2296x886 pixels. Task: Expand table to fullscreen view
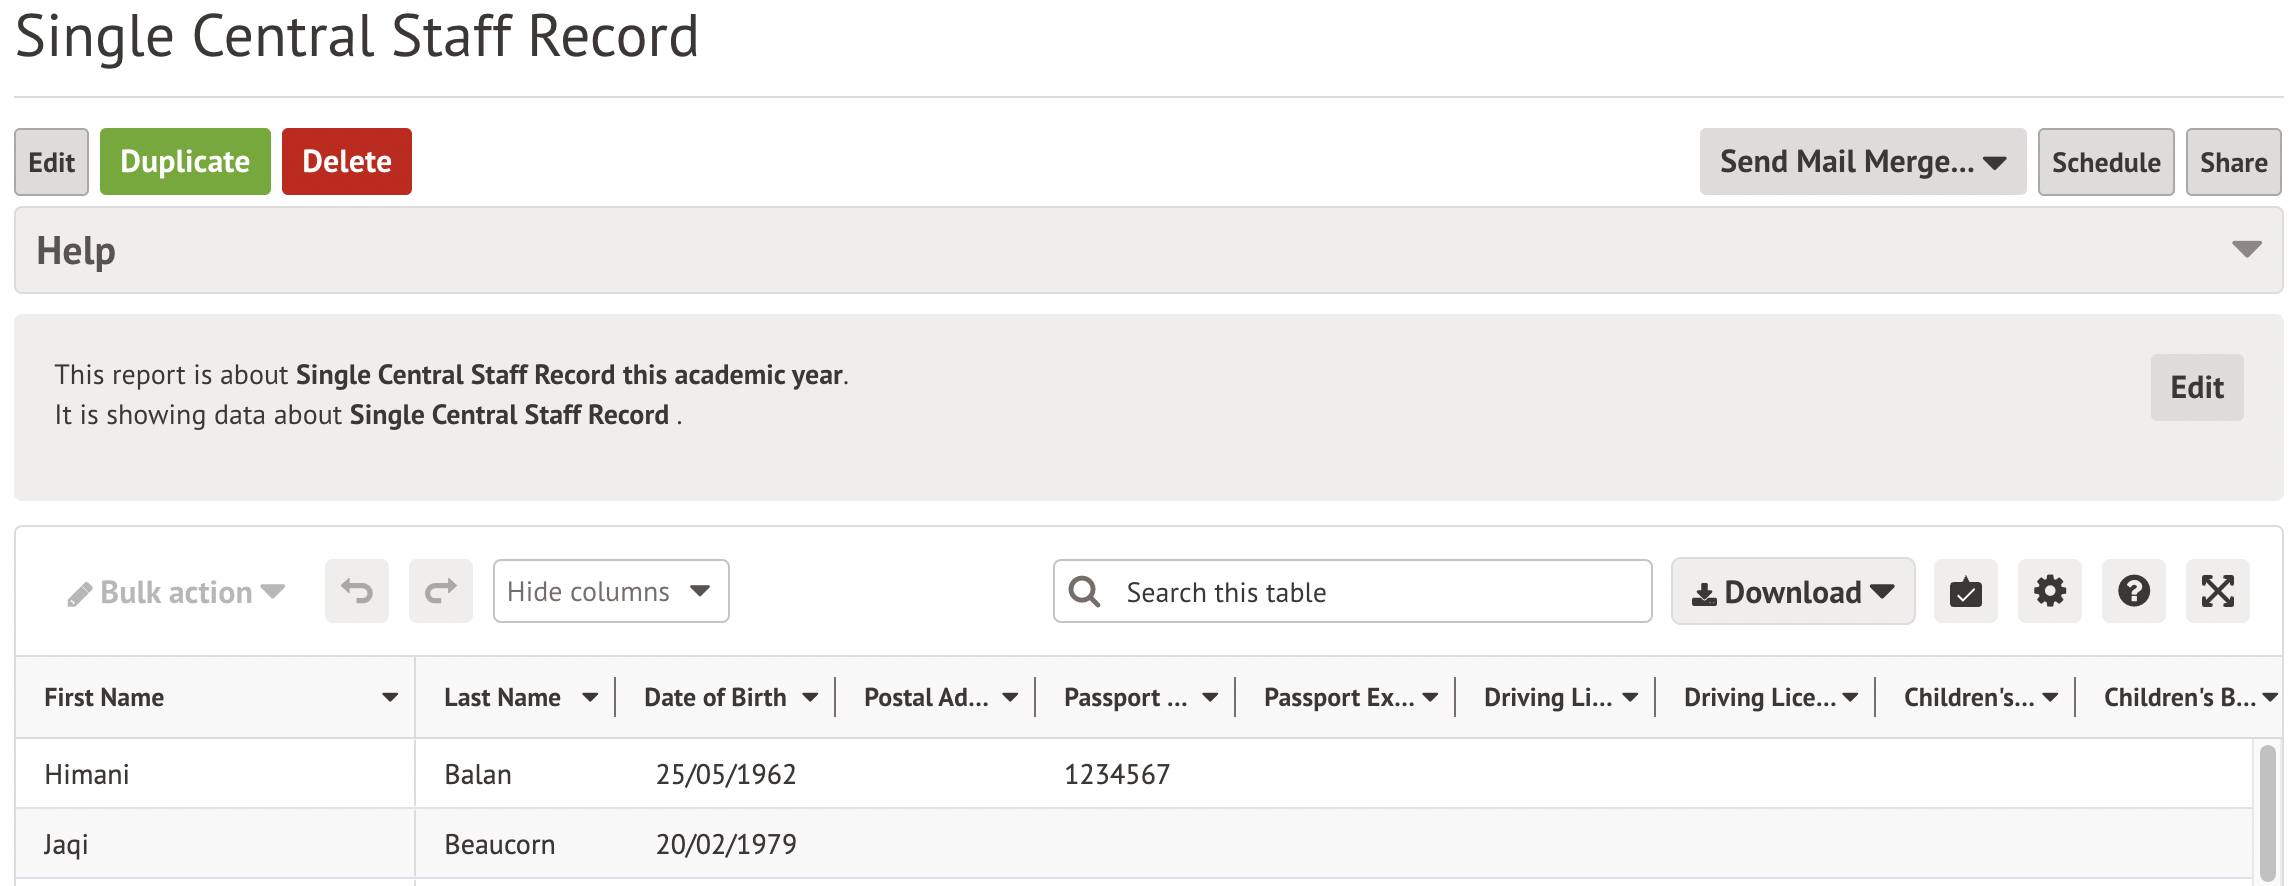(2217, 591)
